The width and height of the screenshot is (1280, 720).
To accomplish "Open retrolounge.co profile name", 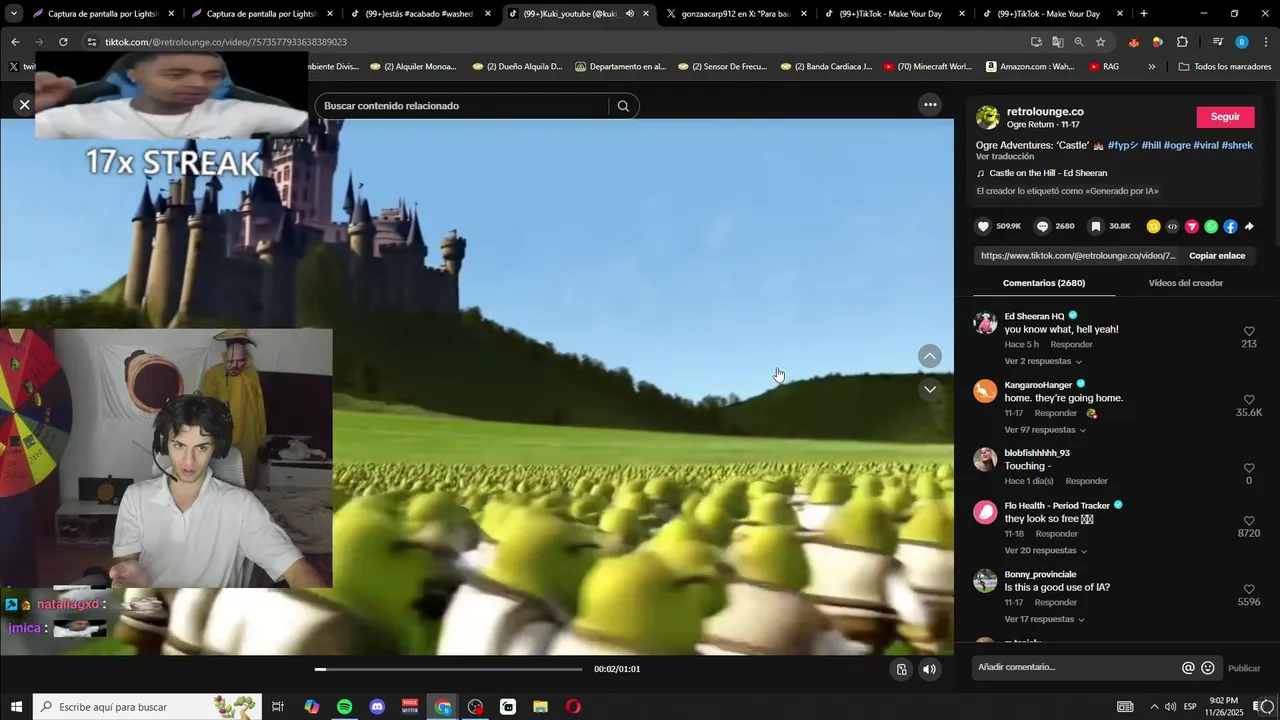I will pos(1045,111).
